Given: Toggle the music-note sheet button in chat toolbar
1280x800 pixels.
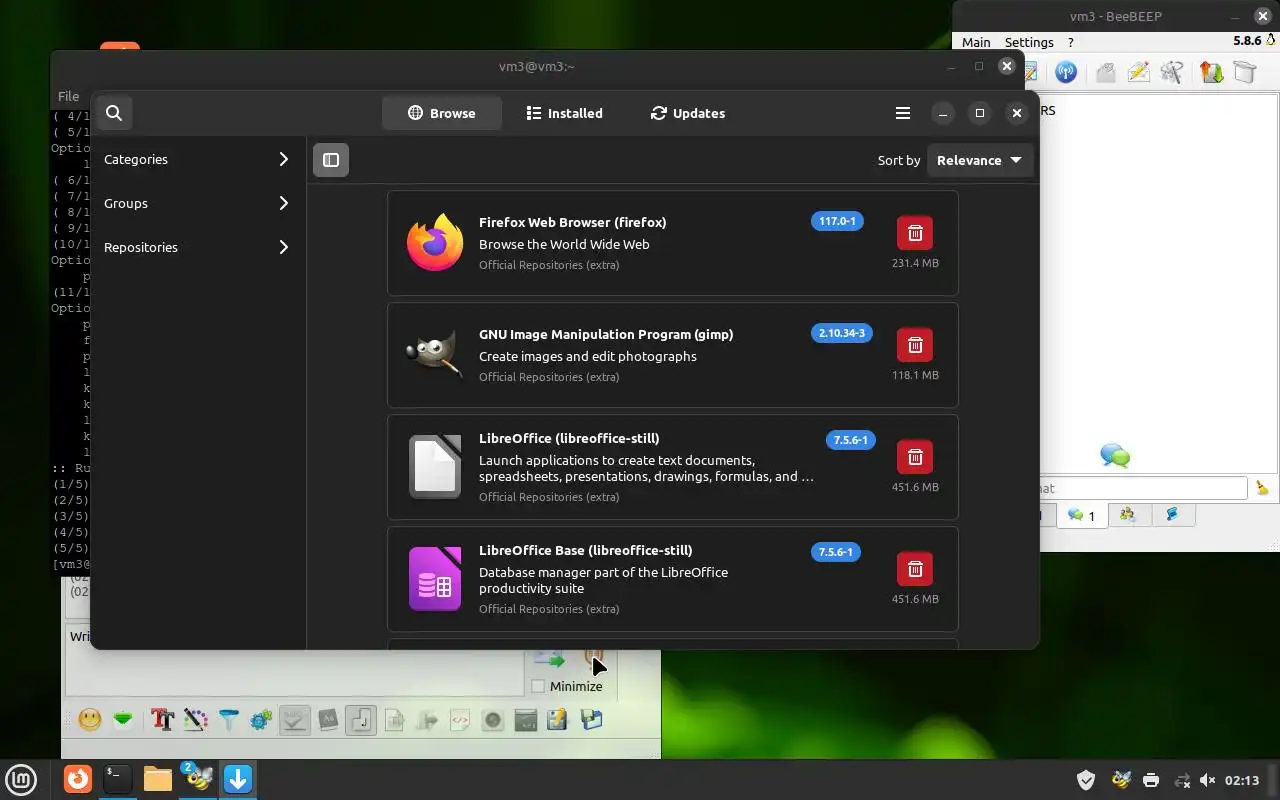Looking at the screenshot, I should (361, 719).
